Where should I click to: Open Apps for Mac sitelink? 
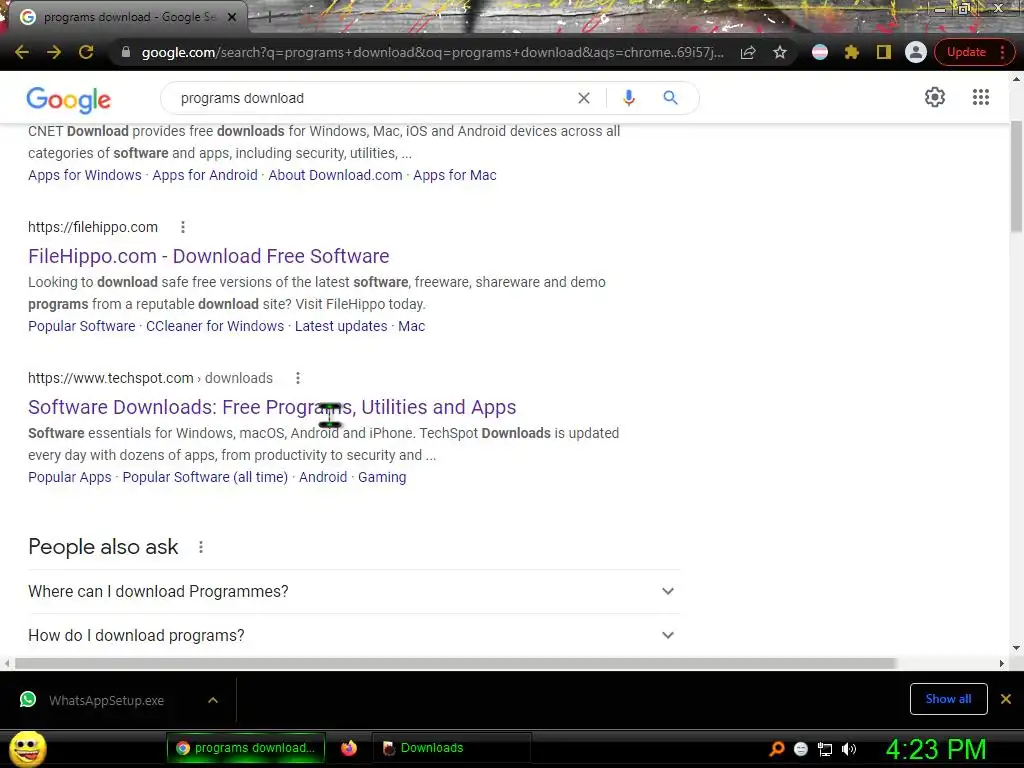point(455,175)
